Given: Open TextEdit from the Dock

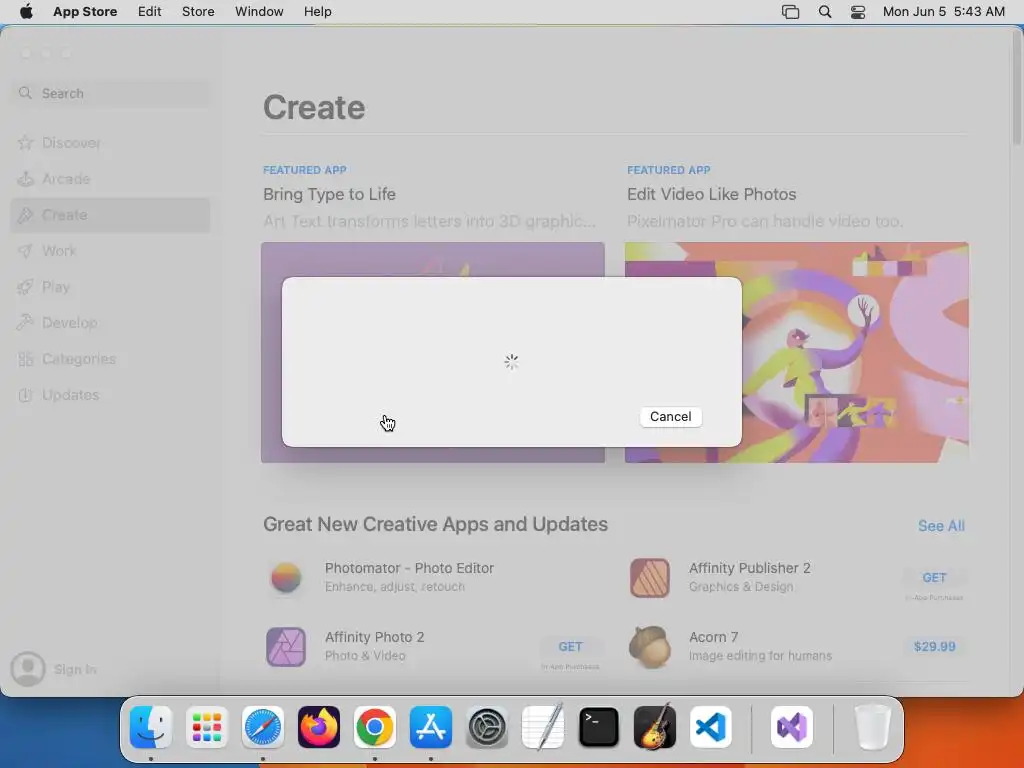Looking at the screenshot, I should tap(543, 727).
